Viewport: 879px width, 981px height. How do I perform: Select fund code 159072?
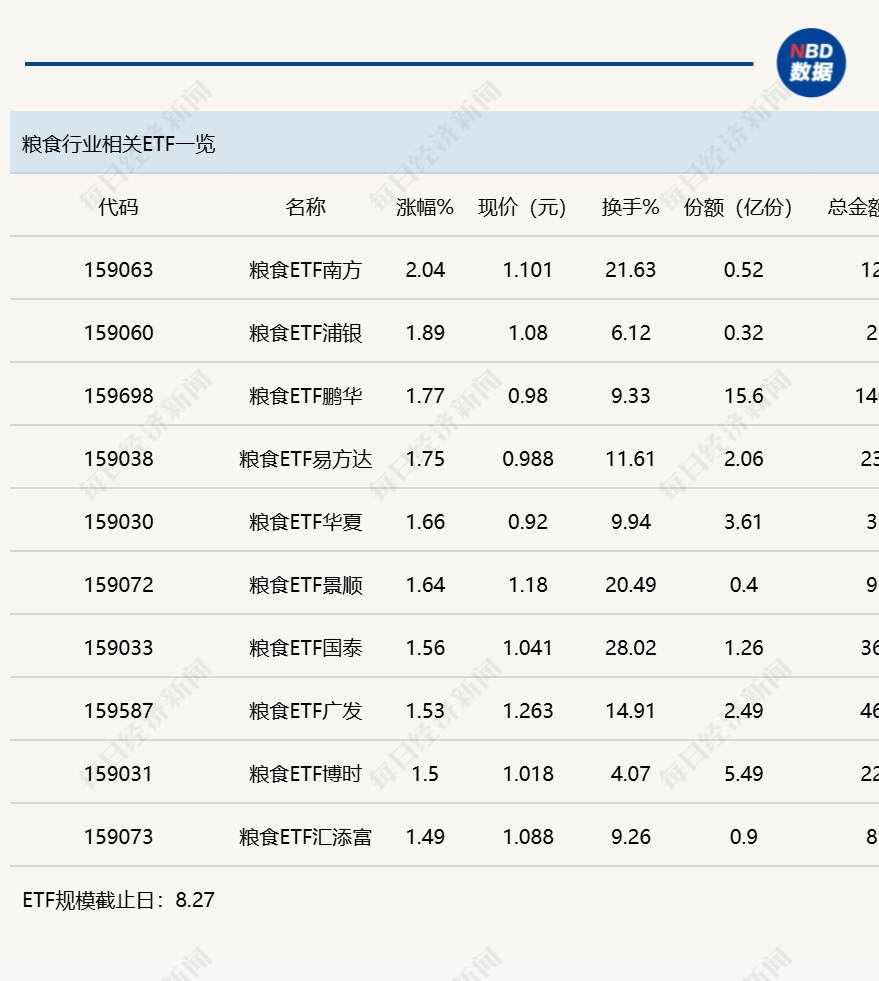118,585
